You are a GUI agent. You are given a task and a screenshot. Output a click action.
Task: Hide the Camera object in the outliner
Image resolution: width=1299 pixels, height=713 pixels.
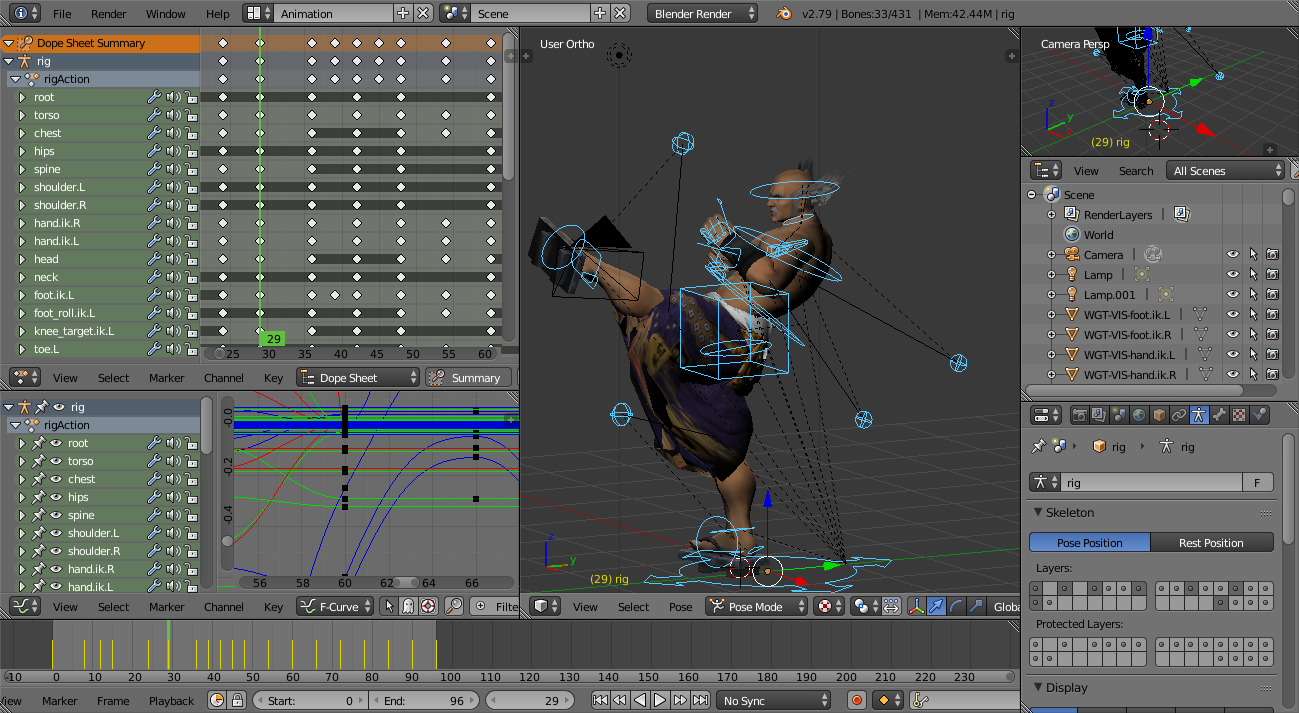coord(1233,255)
